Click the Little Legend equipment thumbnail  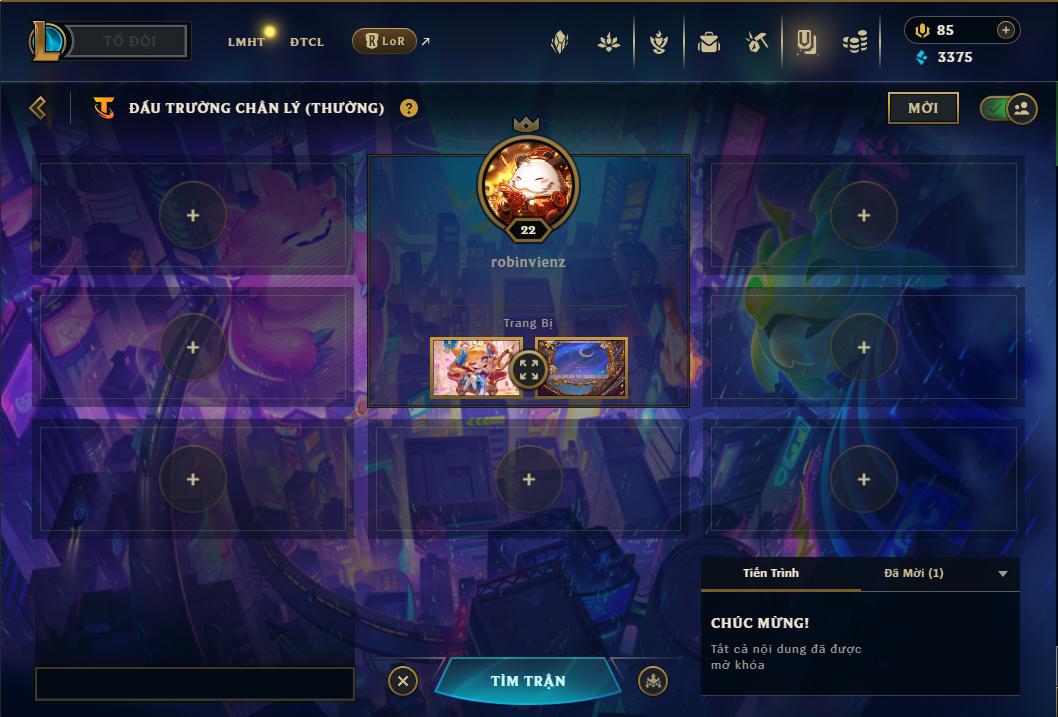click(476, 368)
